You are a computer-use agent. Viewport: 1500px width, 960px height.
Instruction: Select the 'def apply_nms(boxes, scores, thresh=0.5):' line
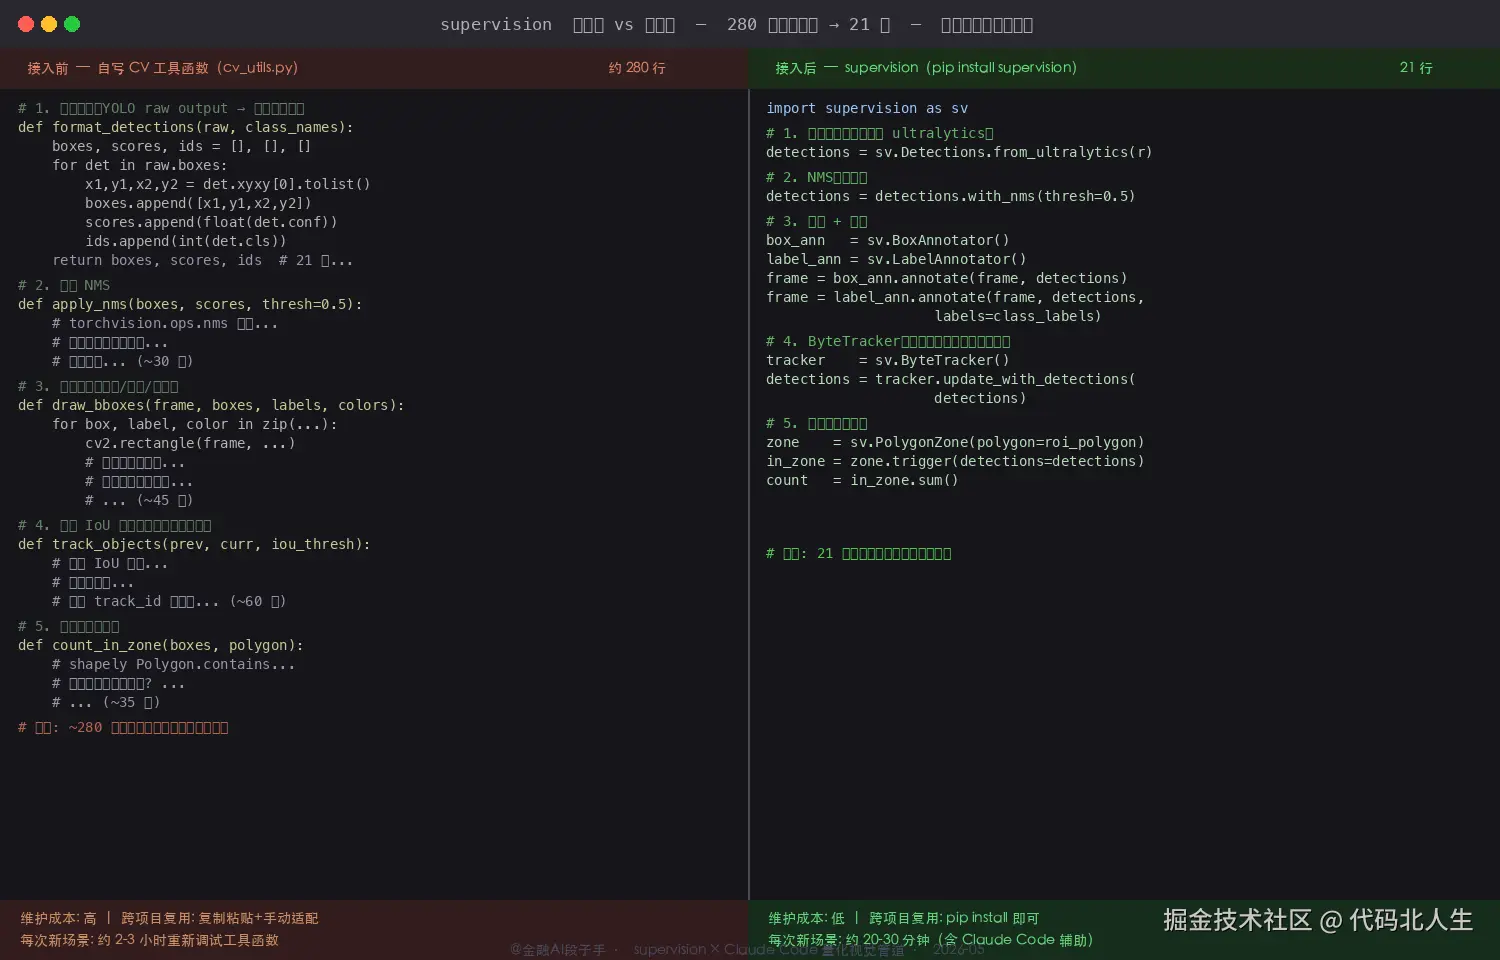(190, 304)
